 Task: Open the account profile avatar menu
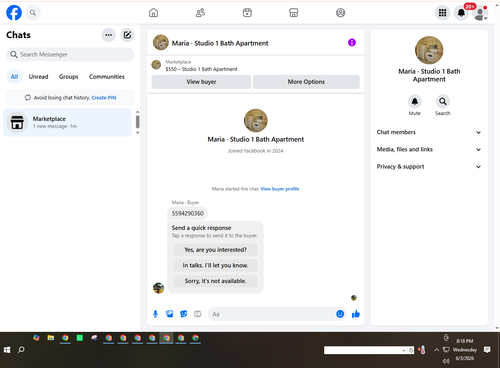(480, 13)
